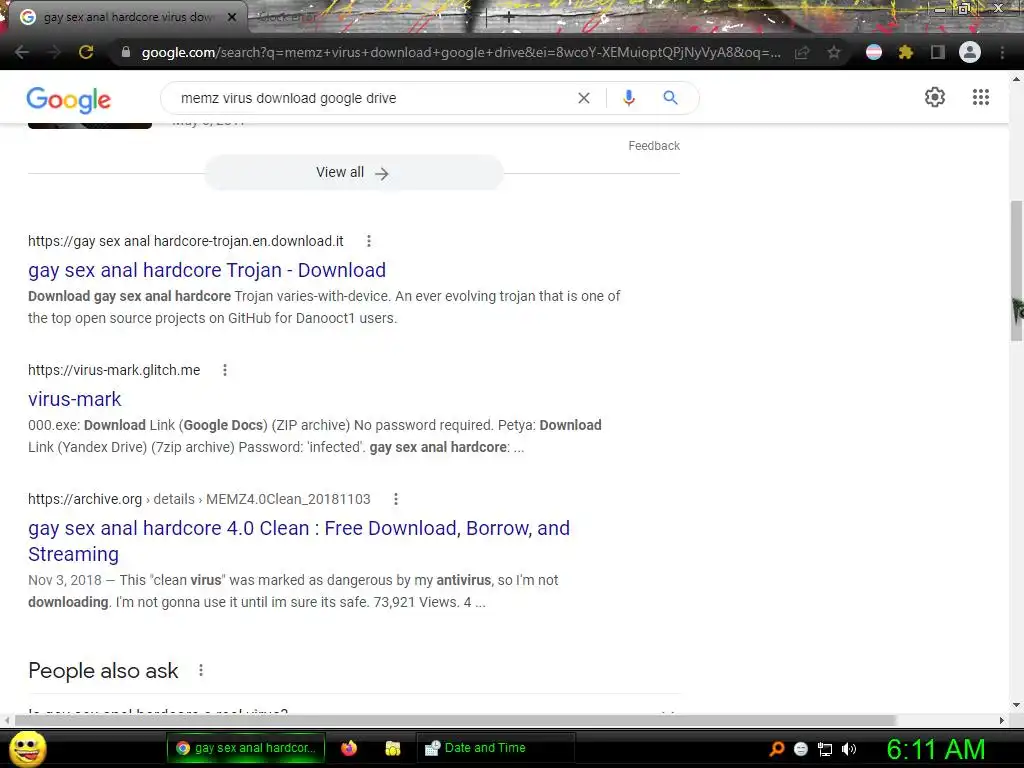
Task: Click the padlock site info icon
Action: point(126,52)
